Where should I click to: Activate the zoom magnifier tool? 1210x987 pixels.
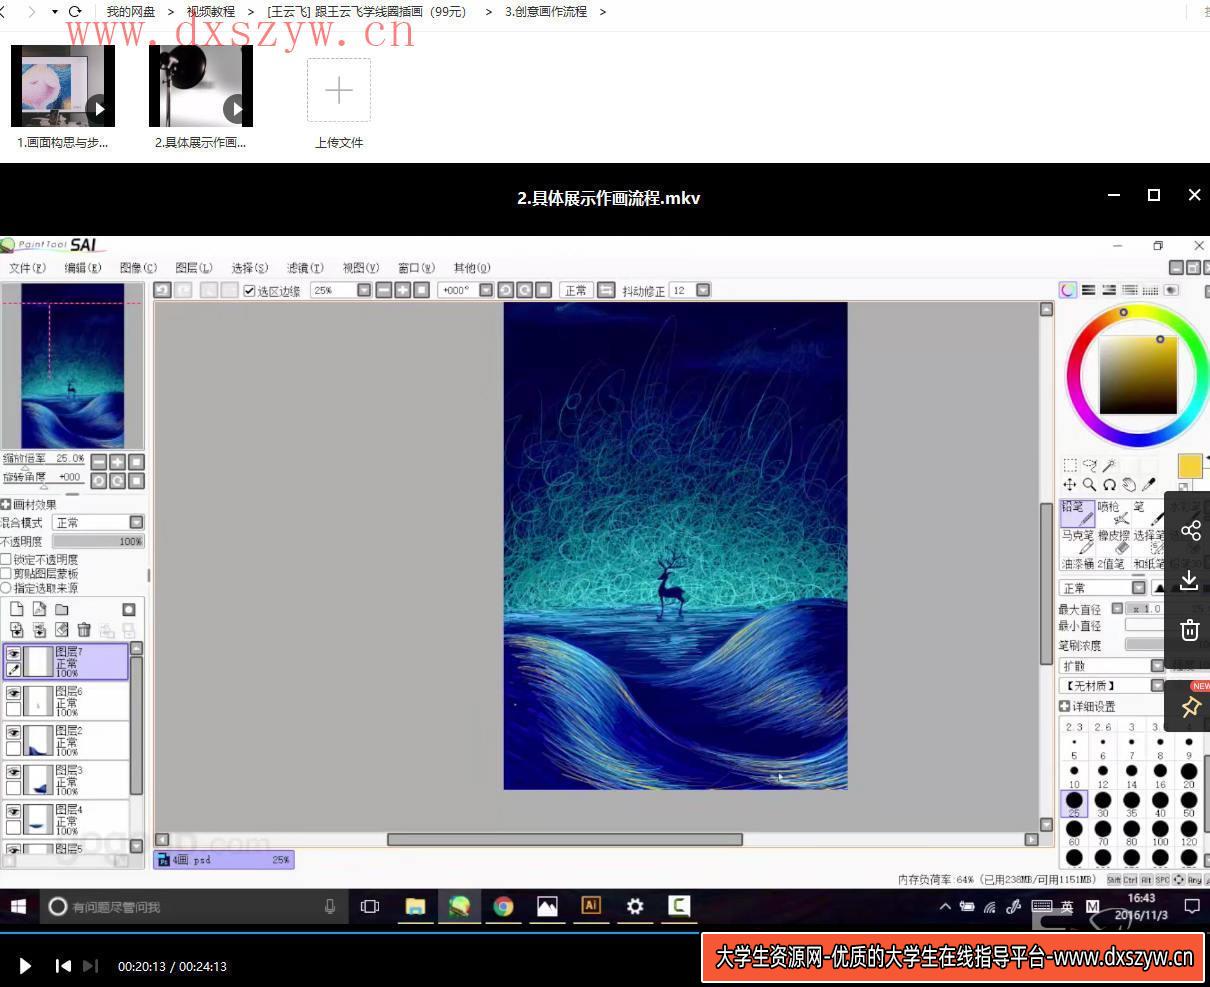click(1090, 485)
